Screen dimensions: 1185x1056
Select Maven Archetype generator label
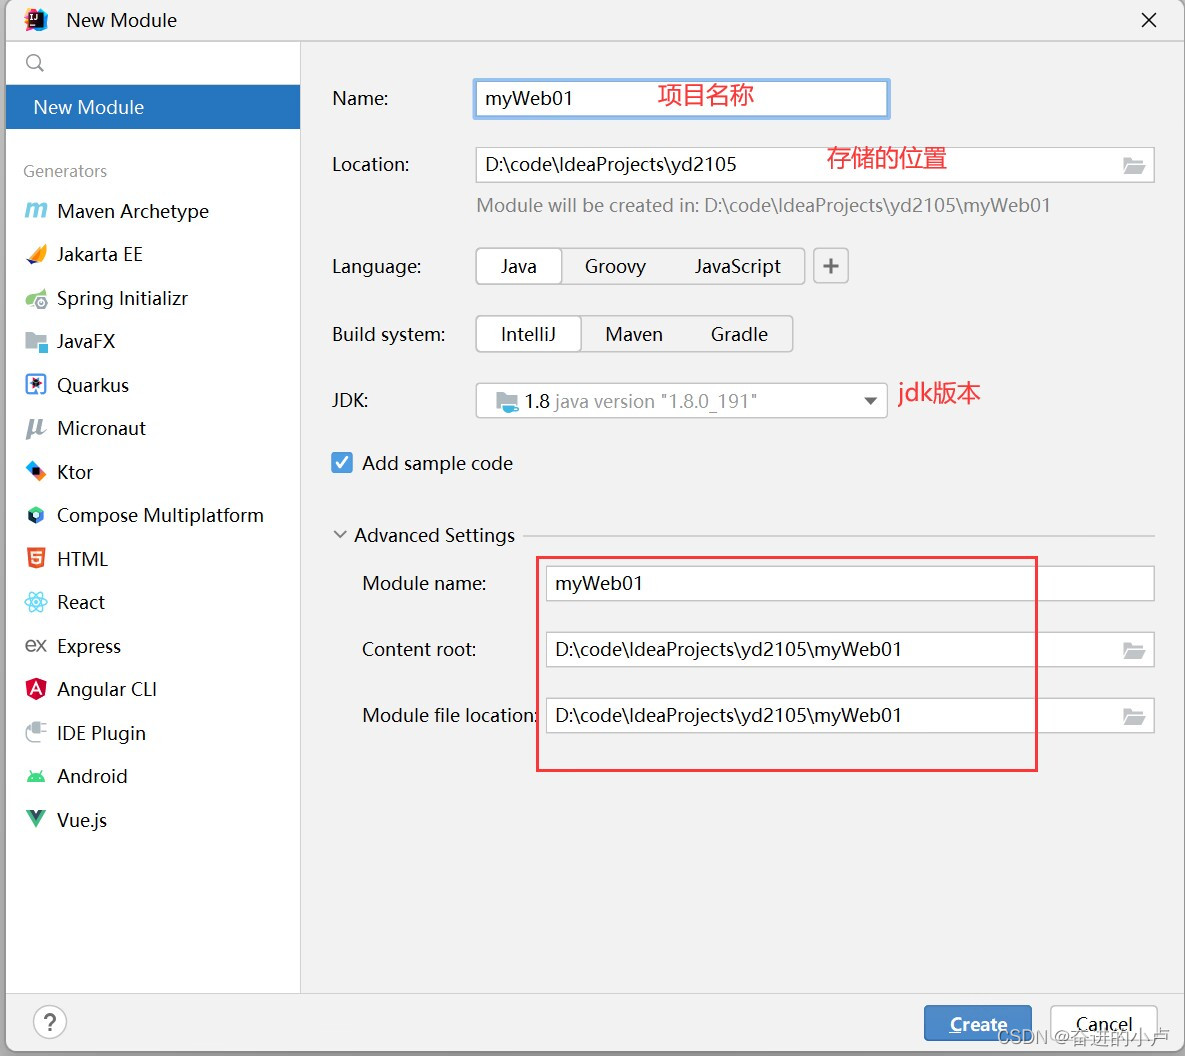point(133,211)
